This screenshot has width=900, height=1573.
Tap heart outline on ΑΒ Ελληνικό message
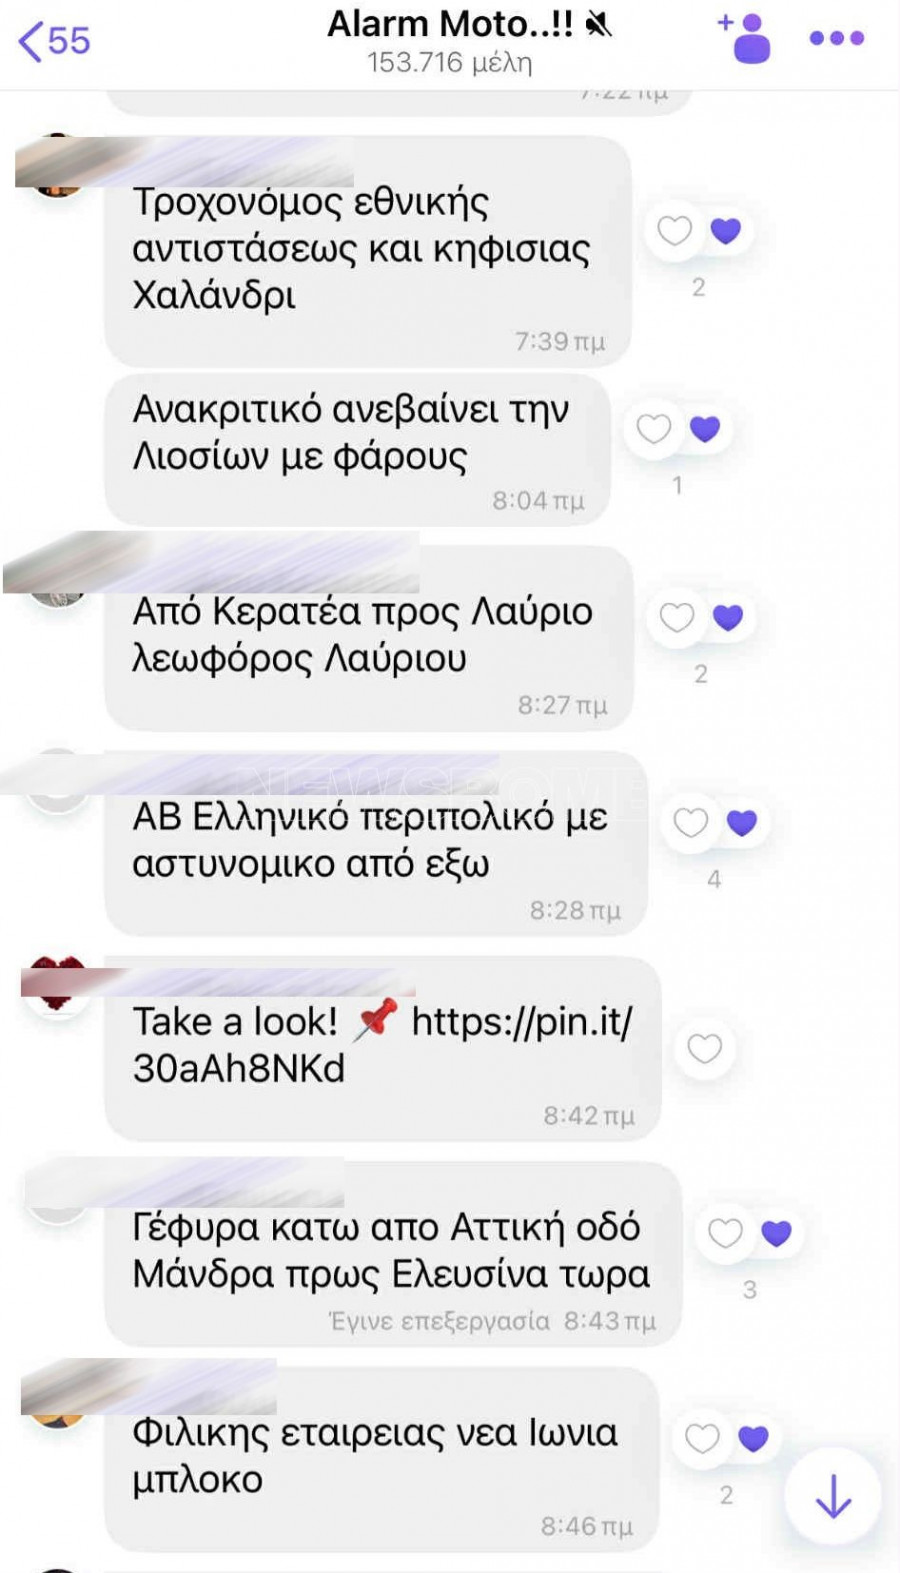tap(690, 822)
